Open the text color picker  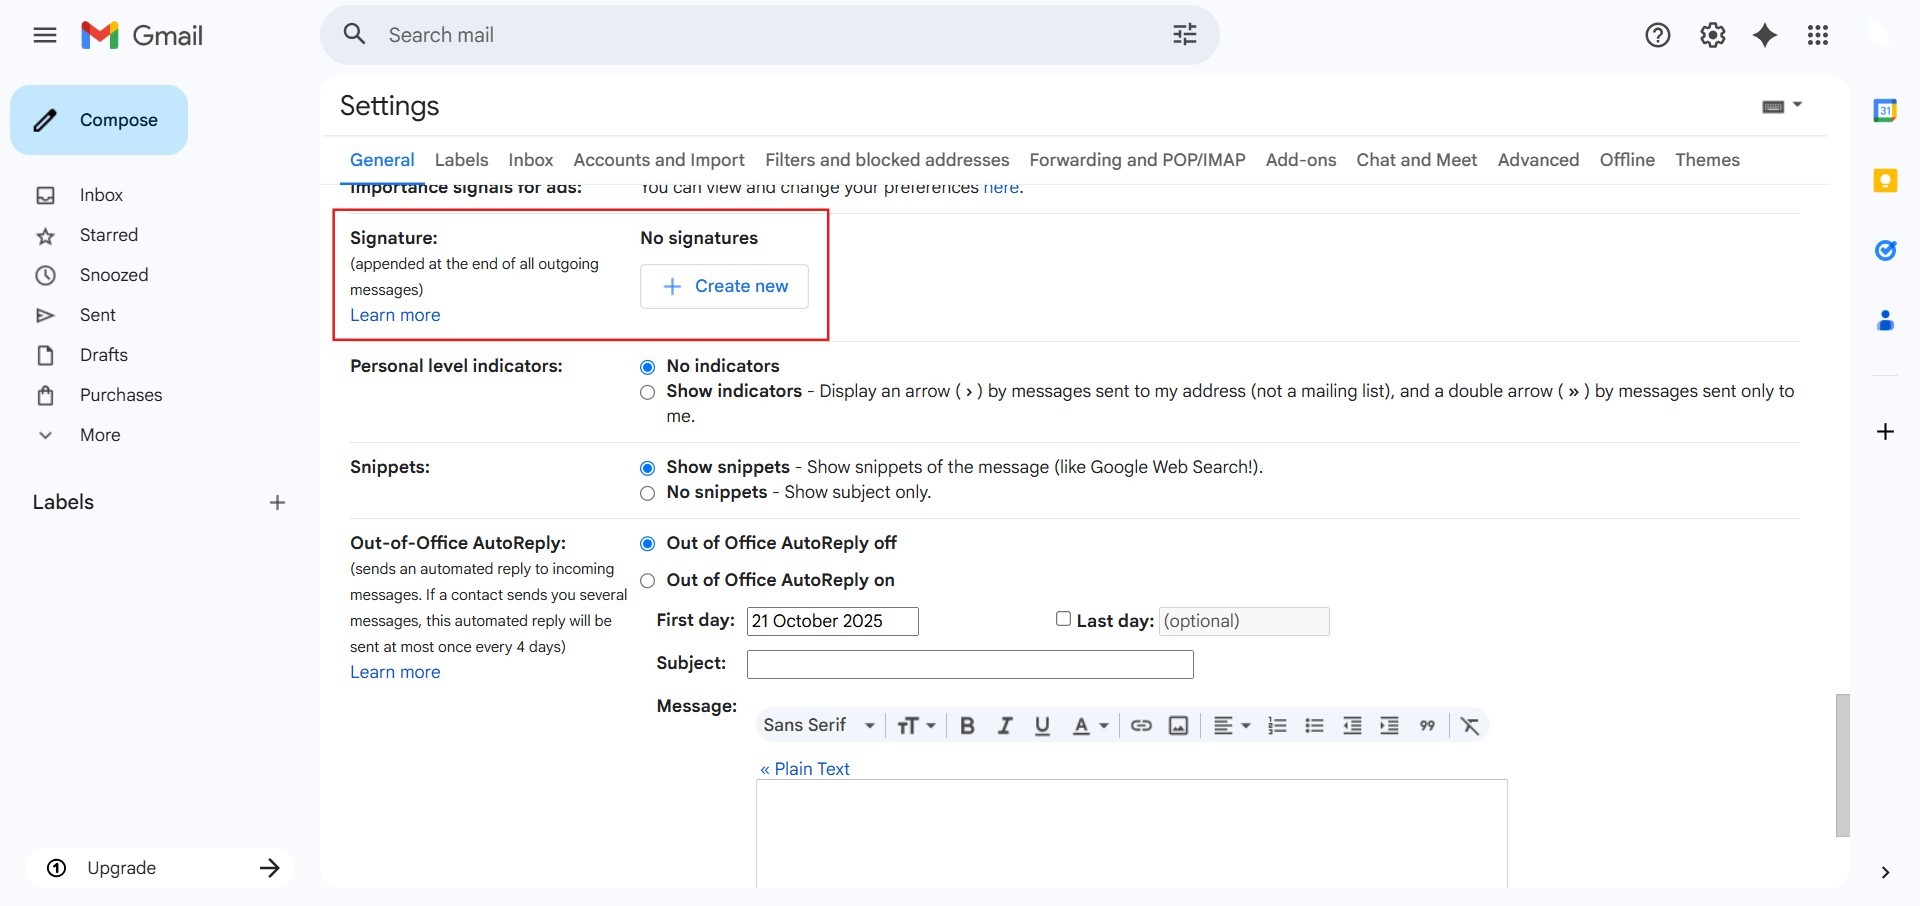click(1089, 726)
